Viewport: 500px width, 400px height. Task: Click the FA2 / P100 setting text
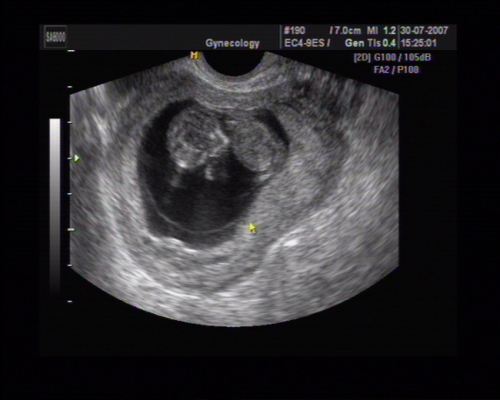(396, 70)
